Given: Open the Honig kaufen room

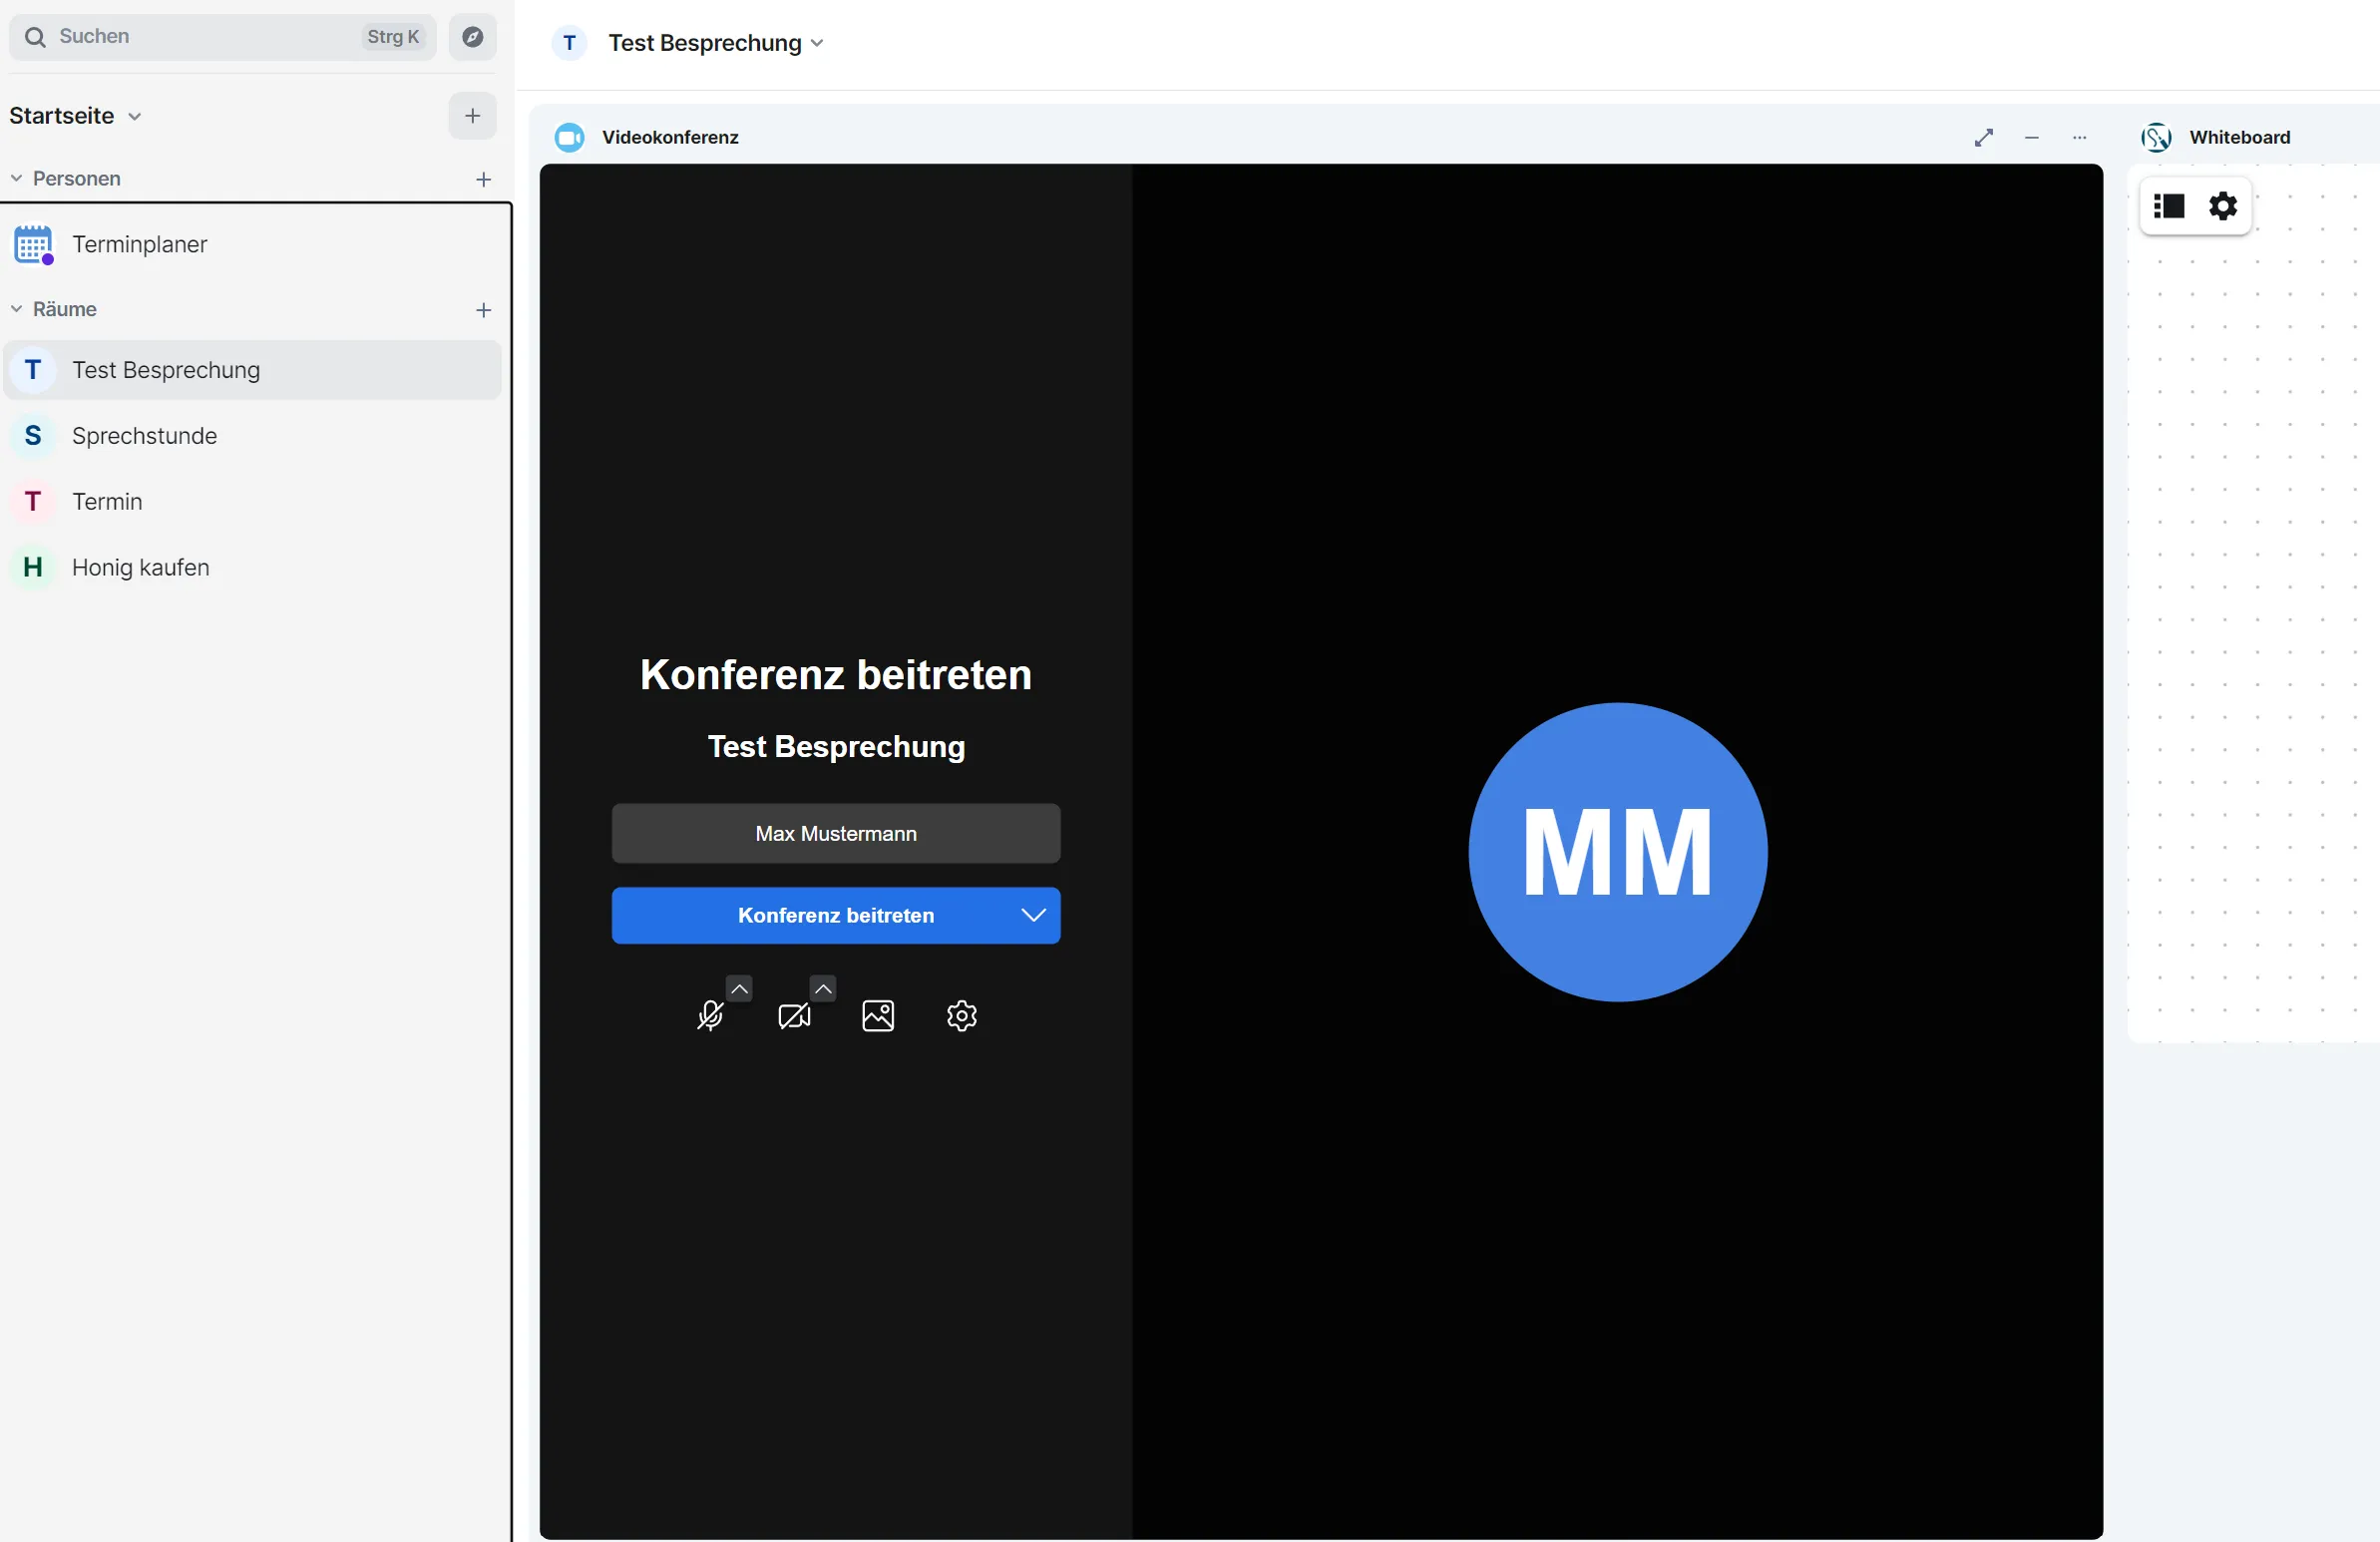Looking at the screenshot, I should 140,567.
